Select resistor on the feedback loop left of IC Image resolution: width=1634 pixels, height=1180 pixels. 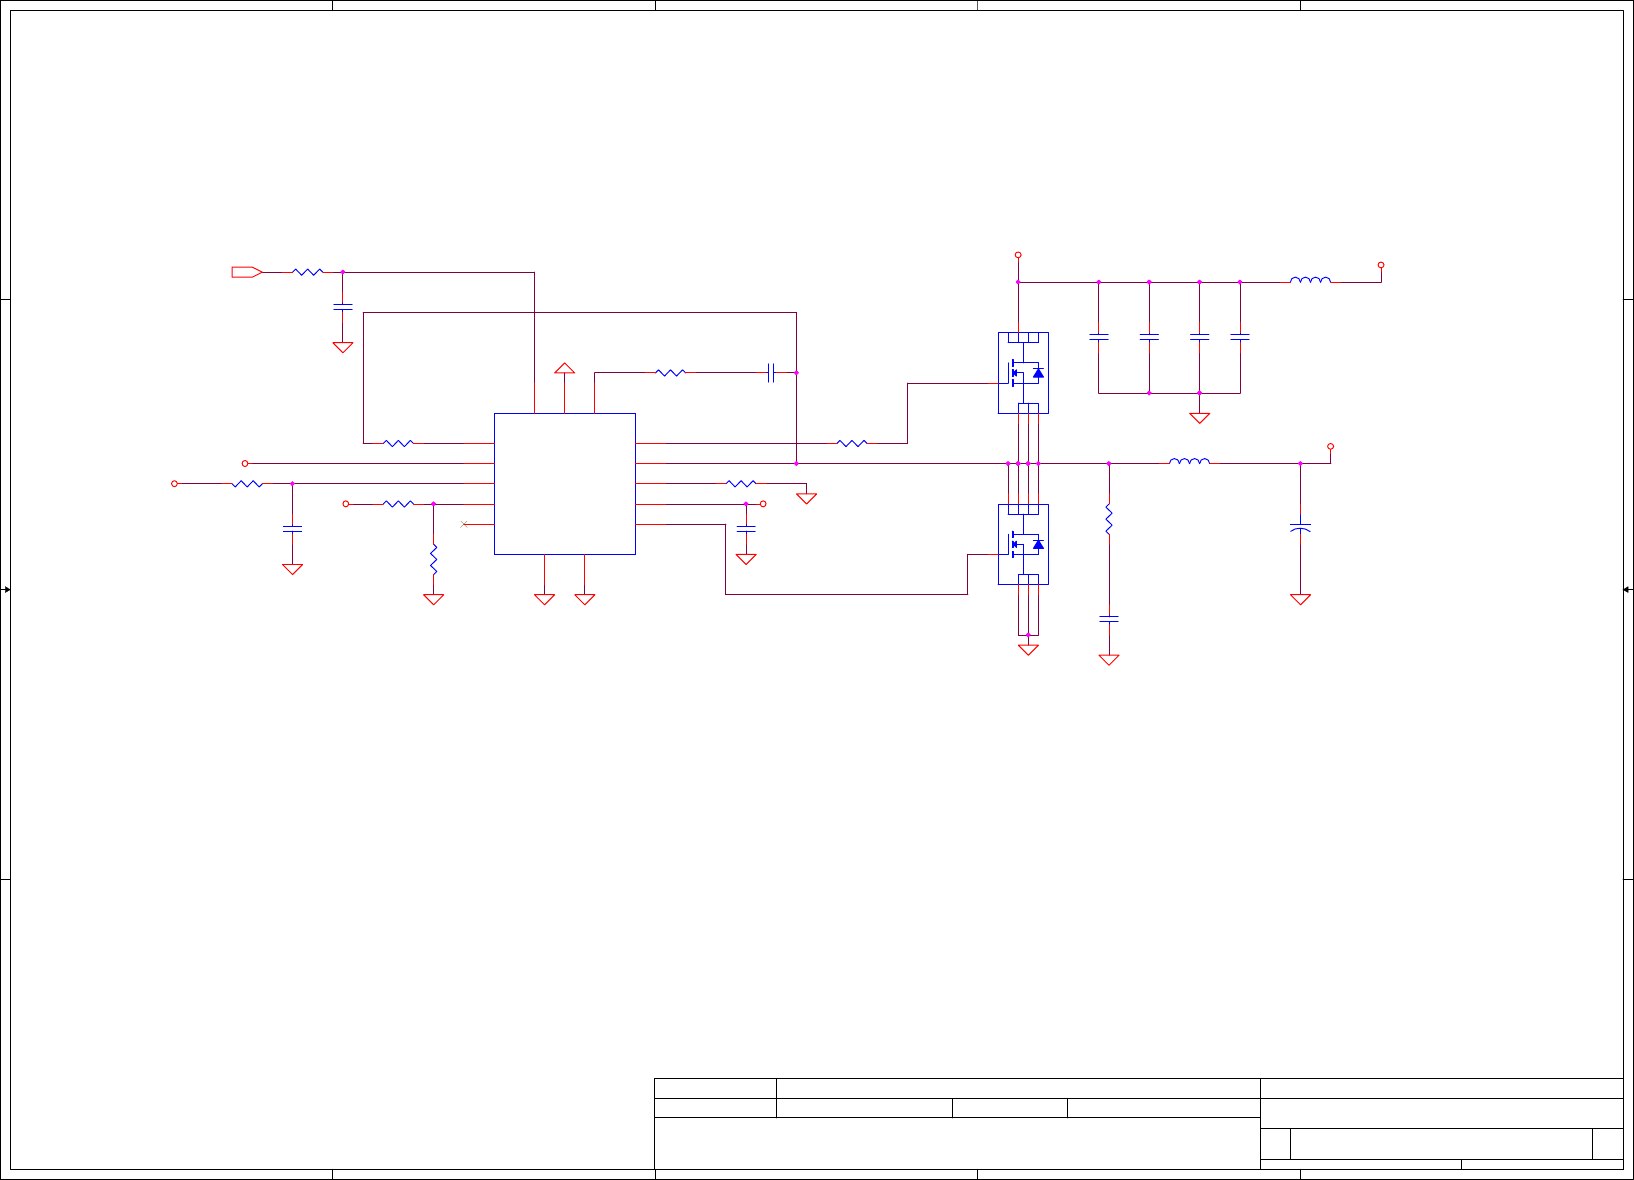coord(398,443)
